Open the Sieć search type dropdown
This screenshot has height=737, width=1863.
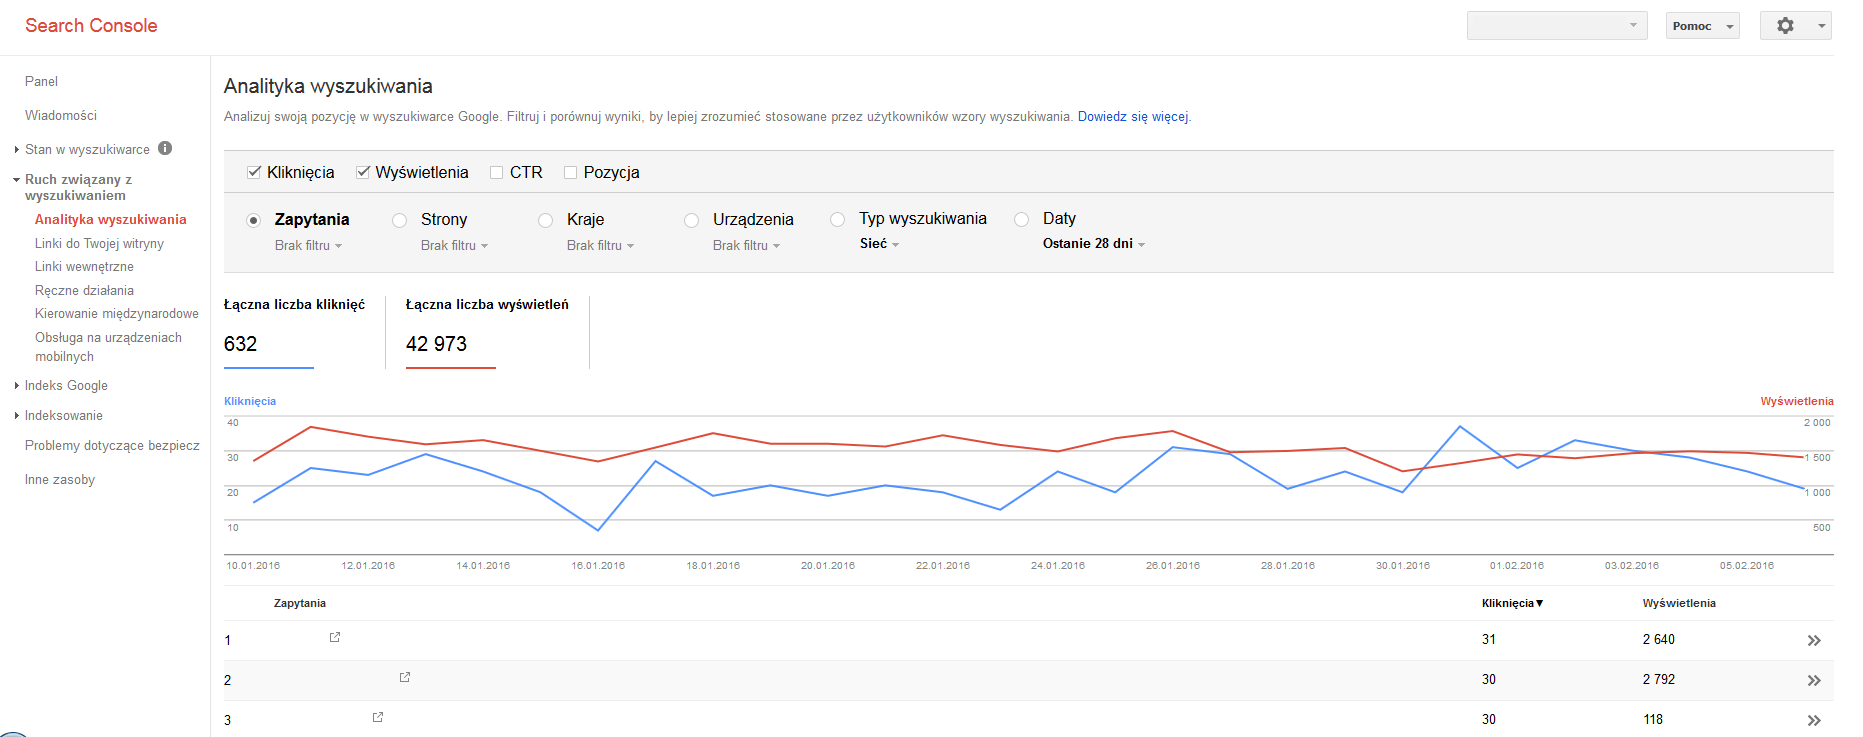[x=879, y=244]
